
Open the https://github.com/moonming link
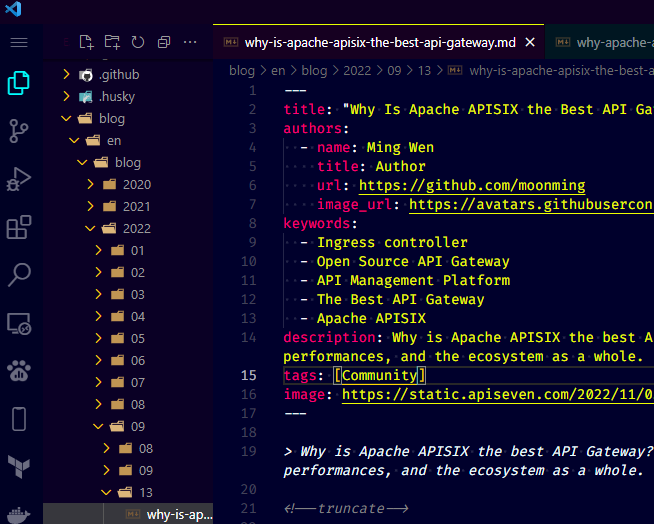(x=472, y=185)
